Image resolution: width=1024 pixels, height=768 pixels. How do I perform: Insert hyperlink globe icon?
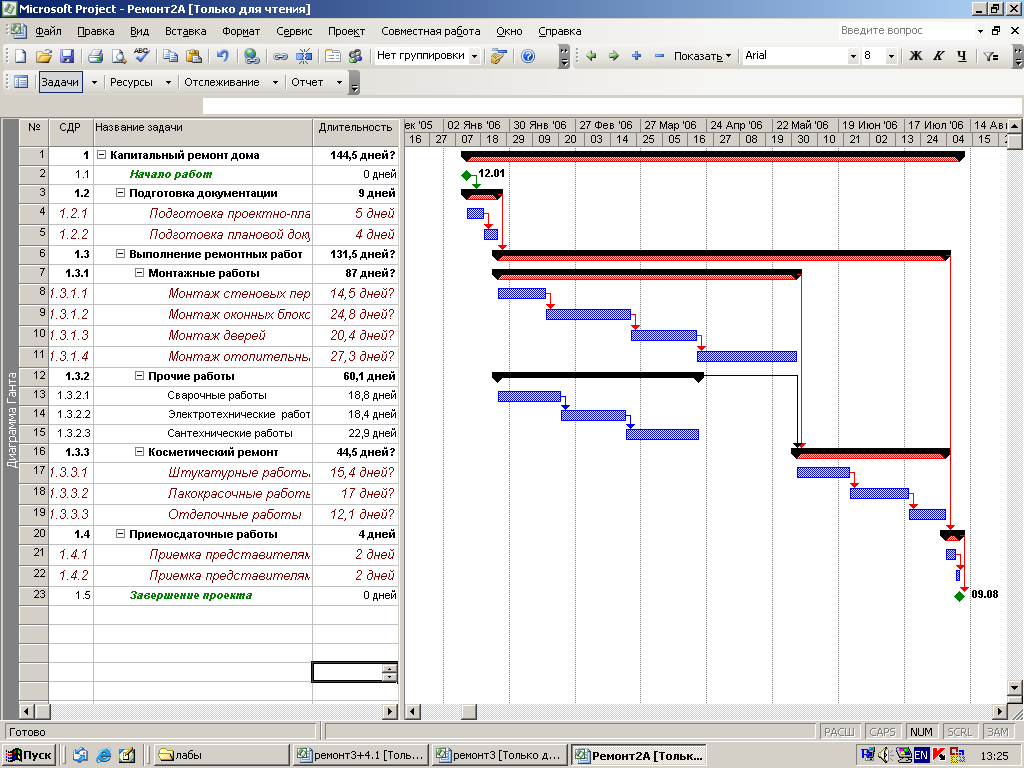[251, 56]
